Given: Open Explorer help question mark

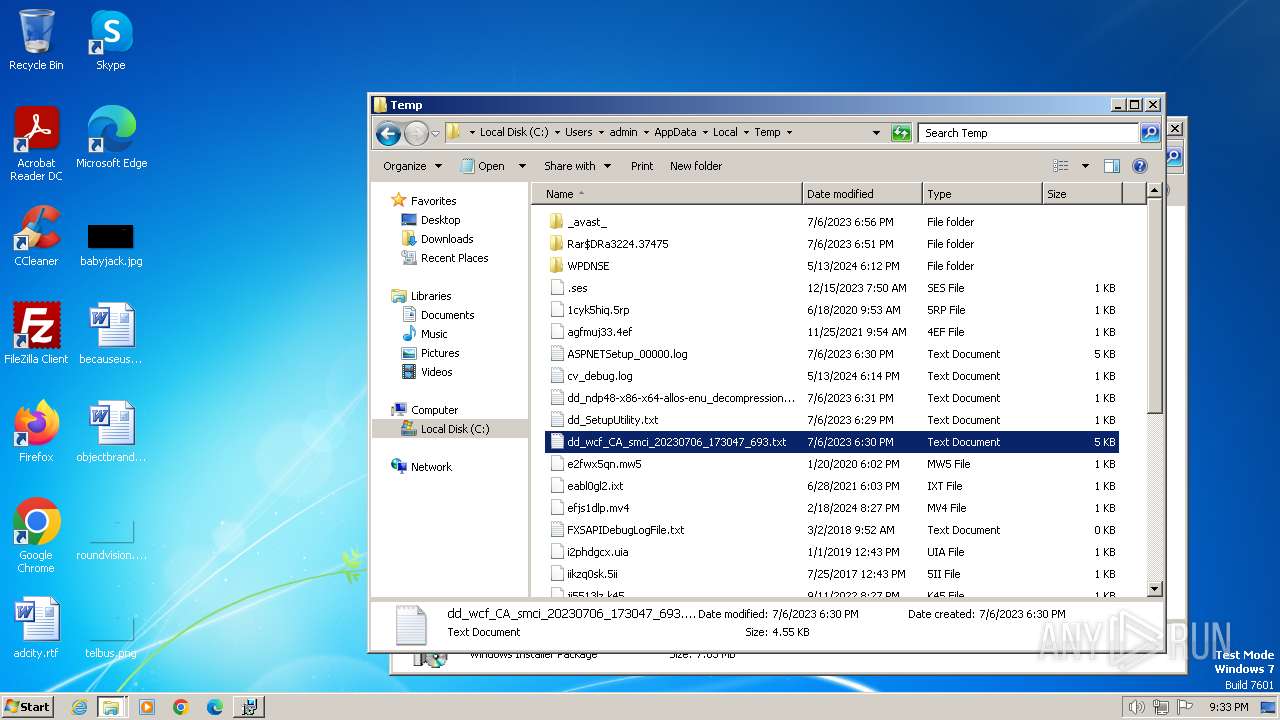Looking at the screenshot, I should click(x=1139, y=166).
